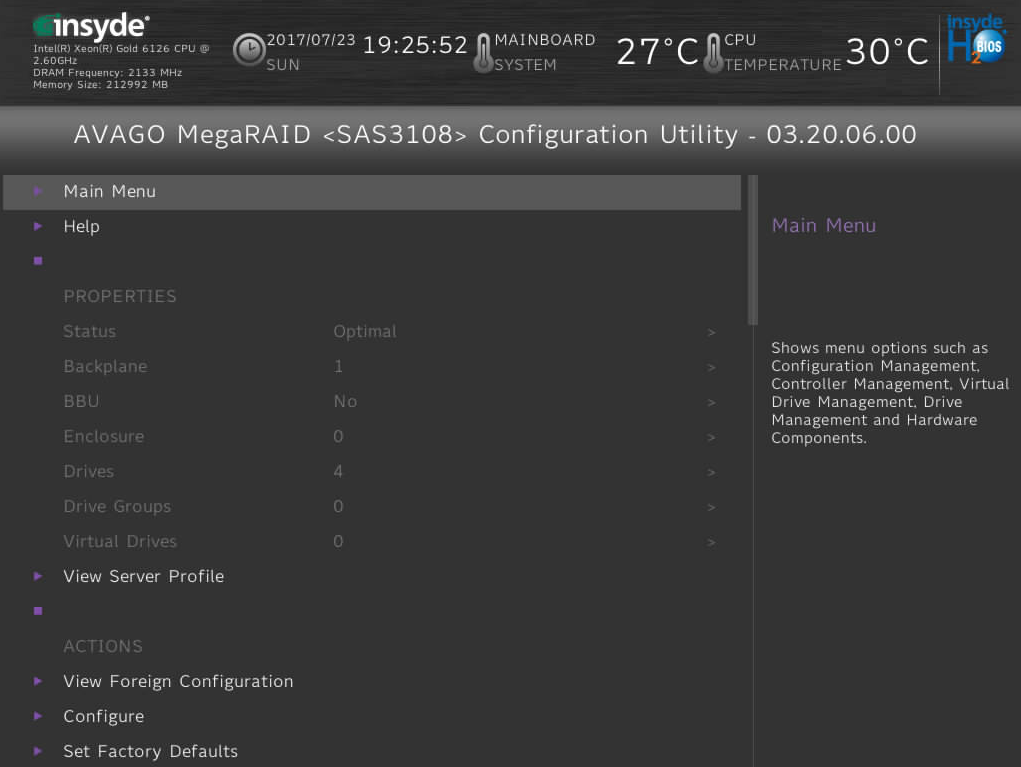The height and width of the screenshot is (767, 1021).
Task: Click the arrow icon beside Help
Action: click(38, 226)
